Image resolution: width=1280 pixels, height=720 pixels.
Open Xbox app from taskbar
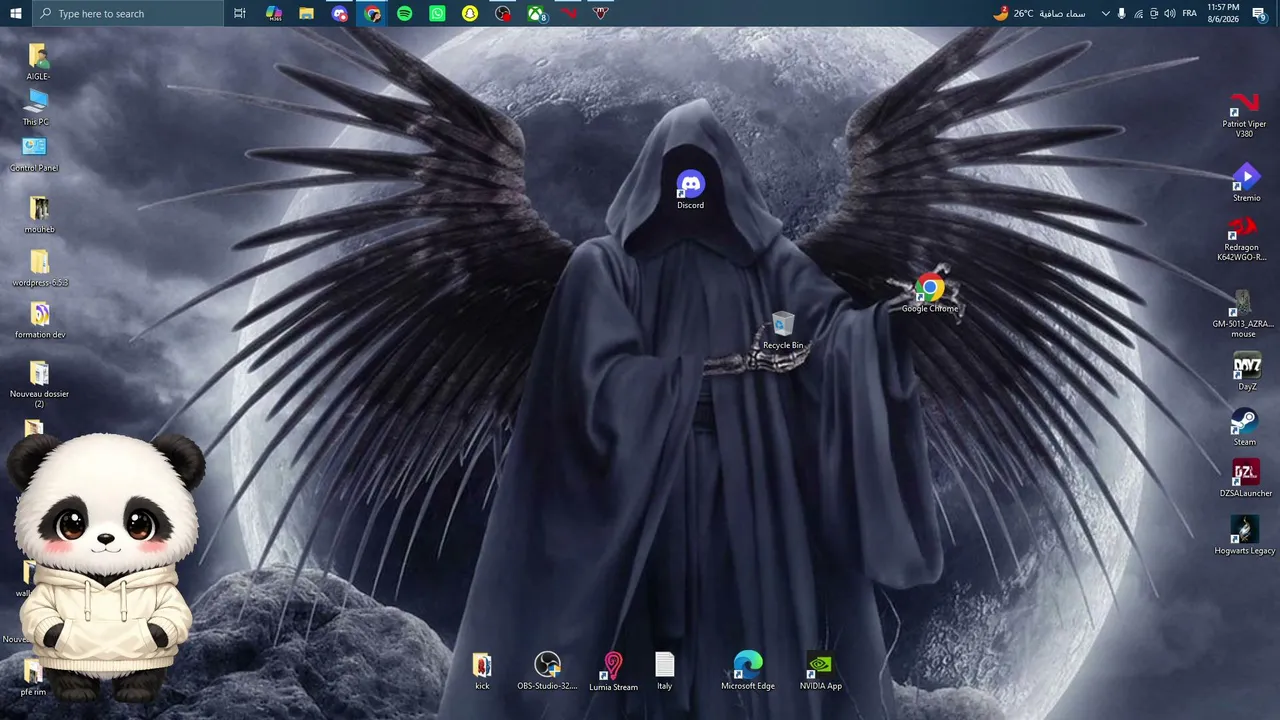[x=537, y=13]
